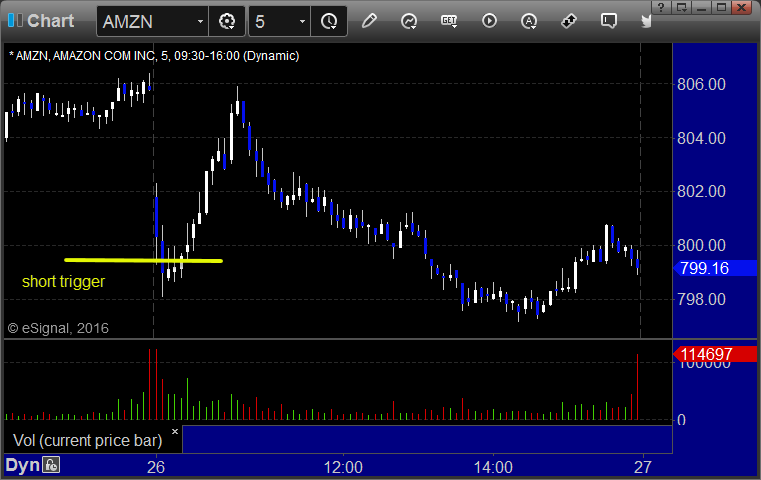Click the 14:00 time axis label
Screen dimensions: 761x480
click(x=493, y=467)
